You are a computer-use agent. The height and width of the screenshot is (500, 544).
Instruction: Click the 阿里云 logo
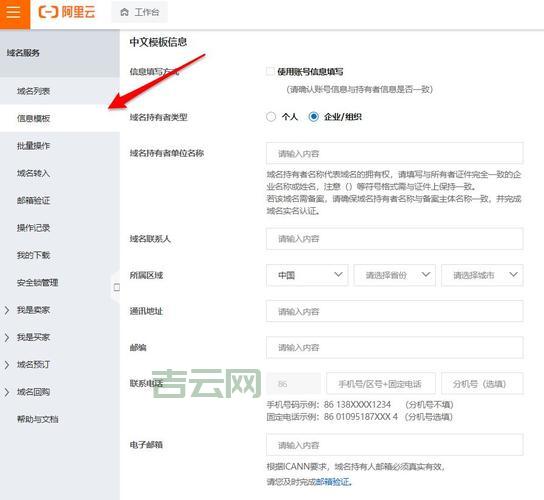coord(67,12)
